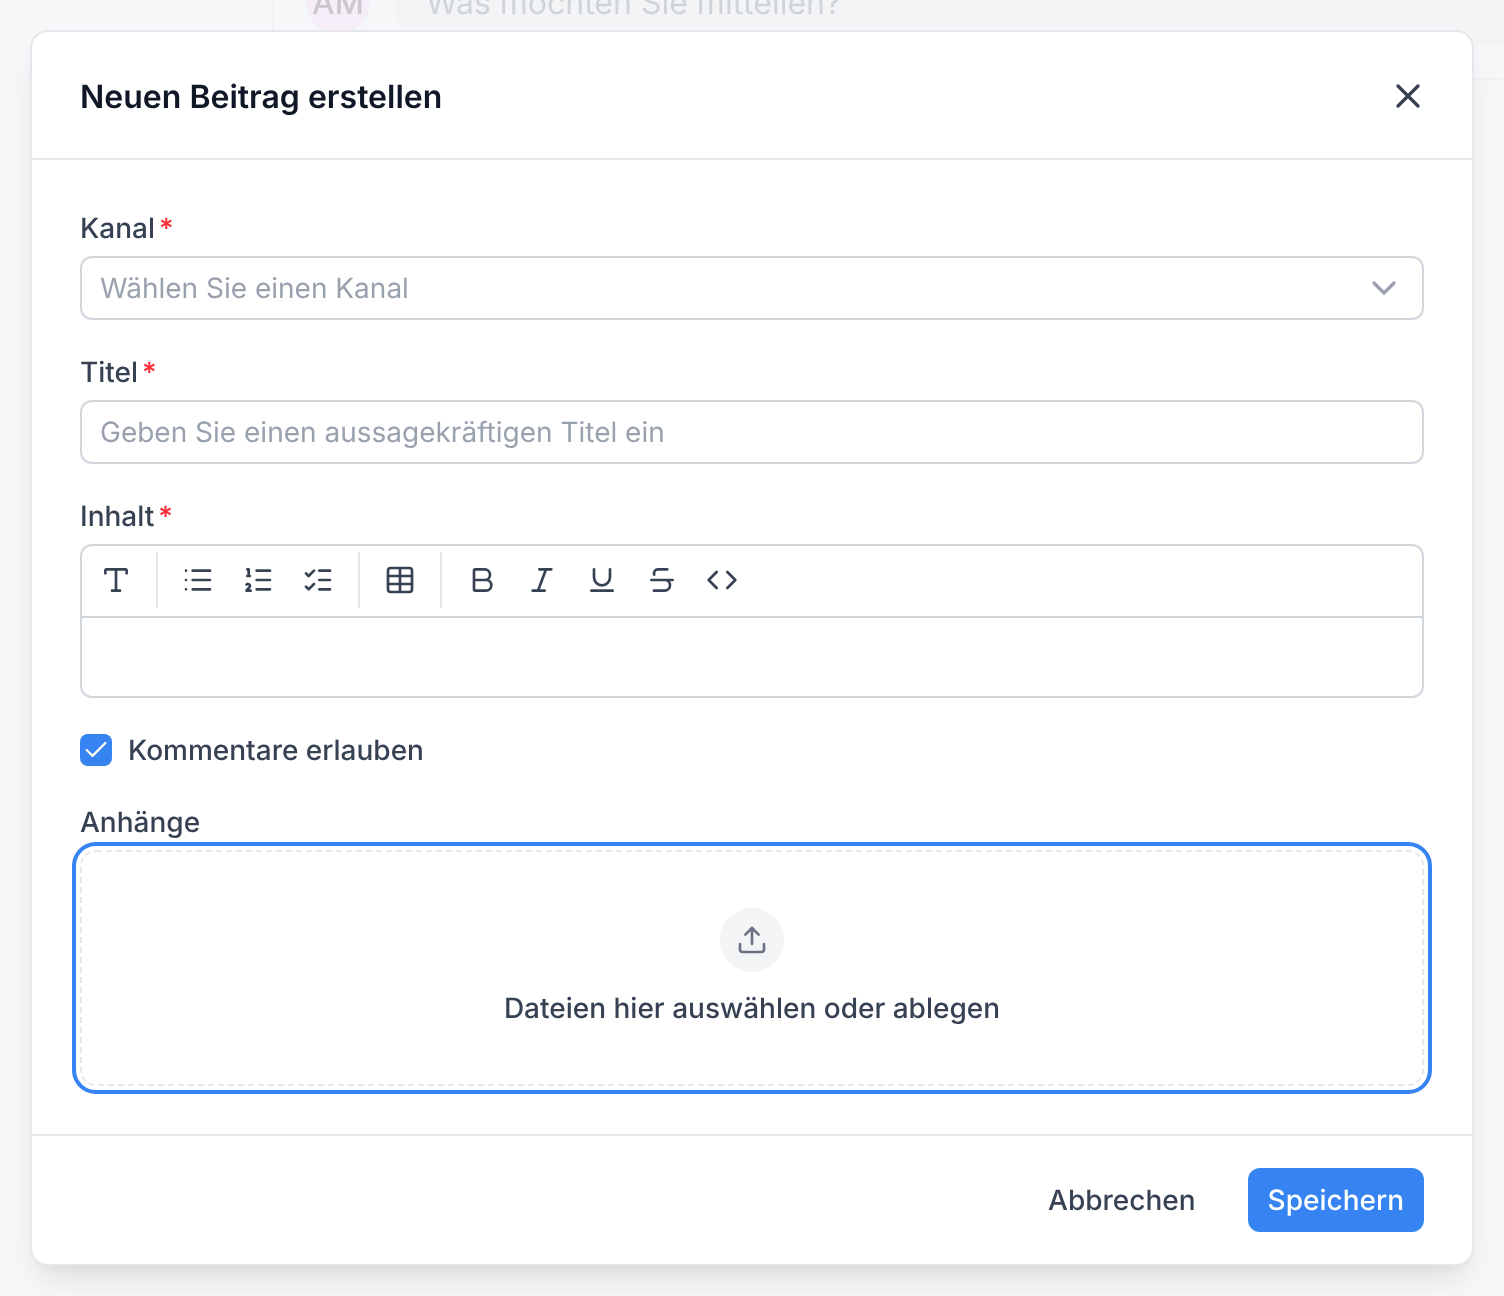Insert a bulleted list

point(198,580)
